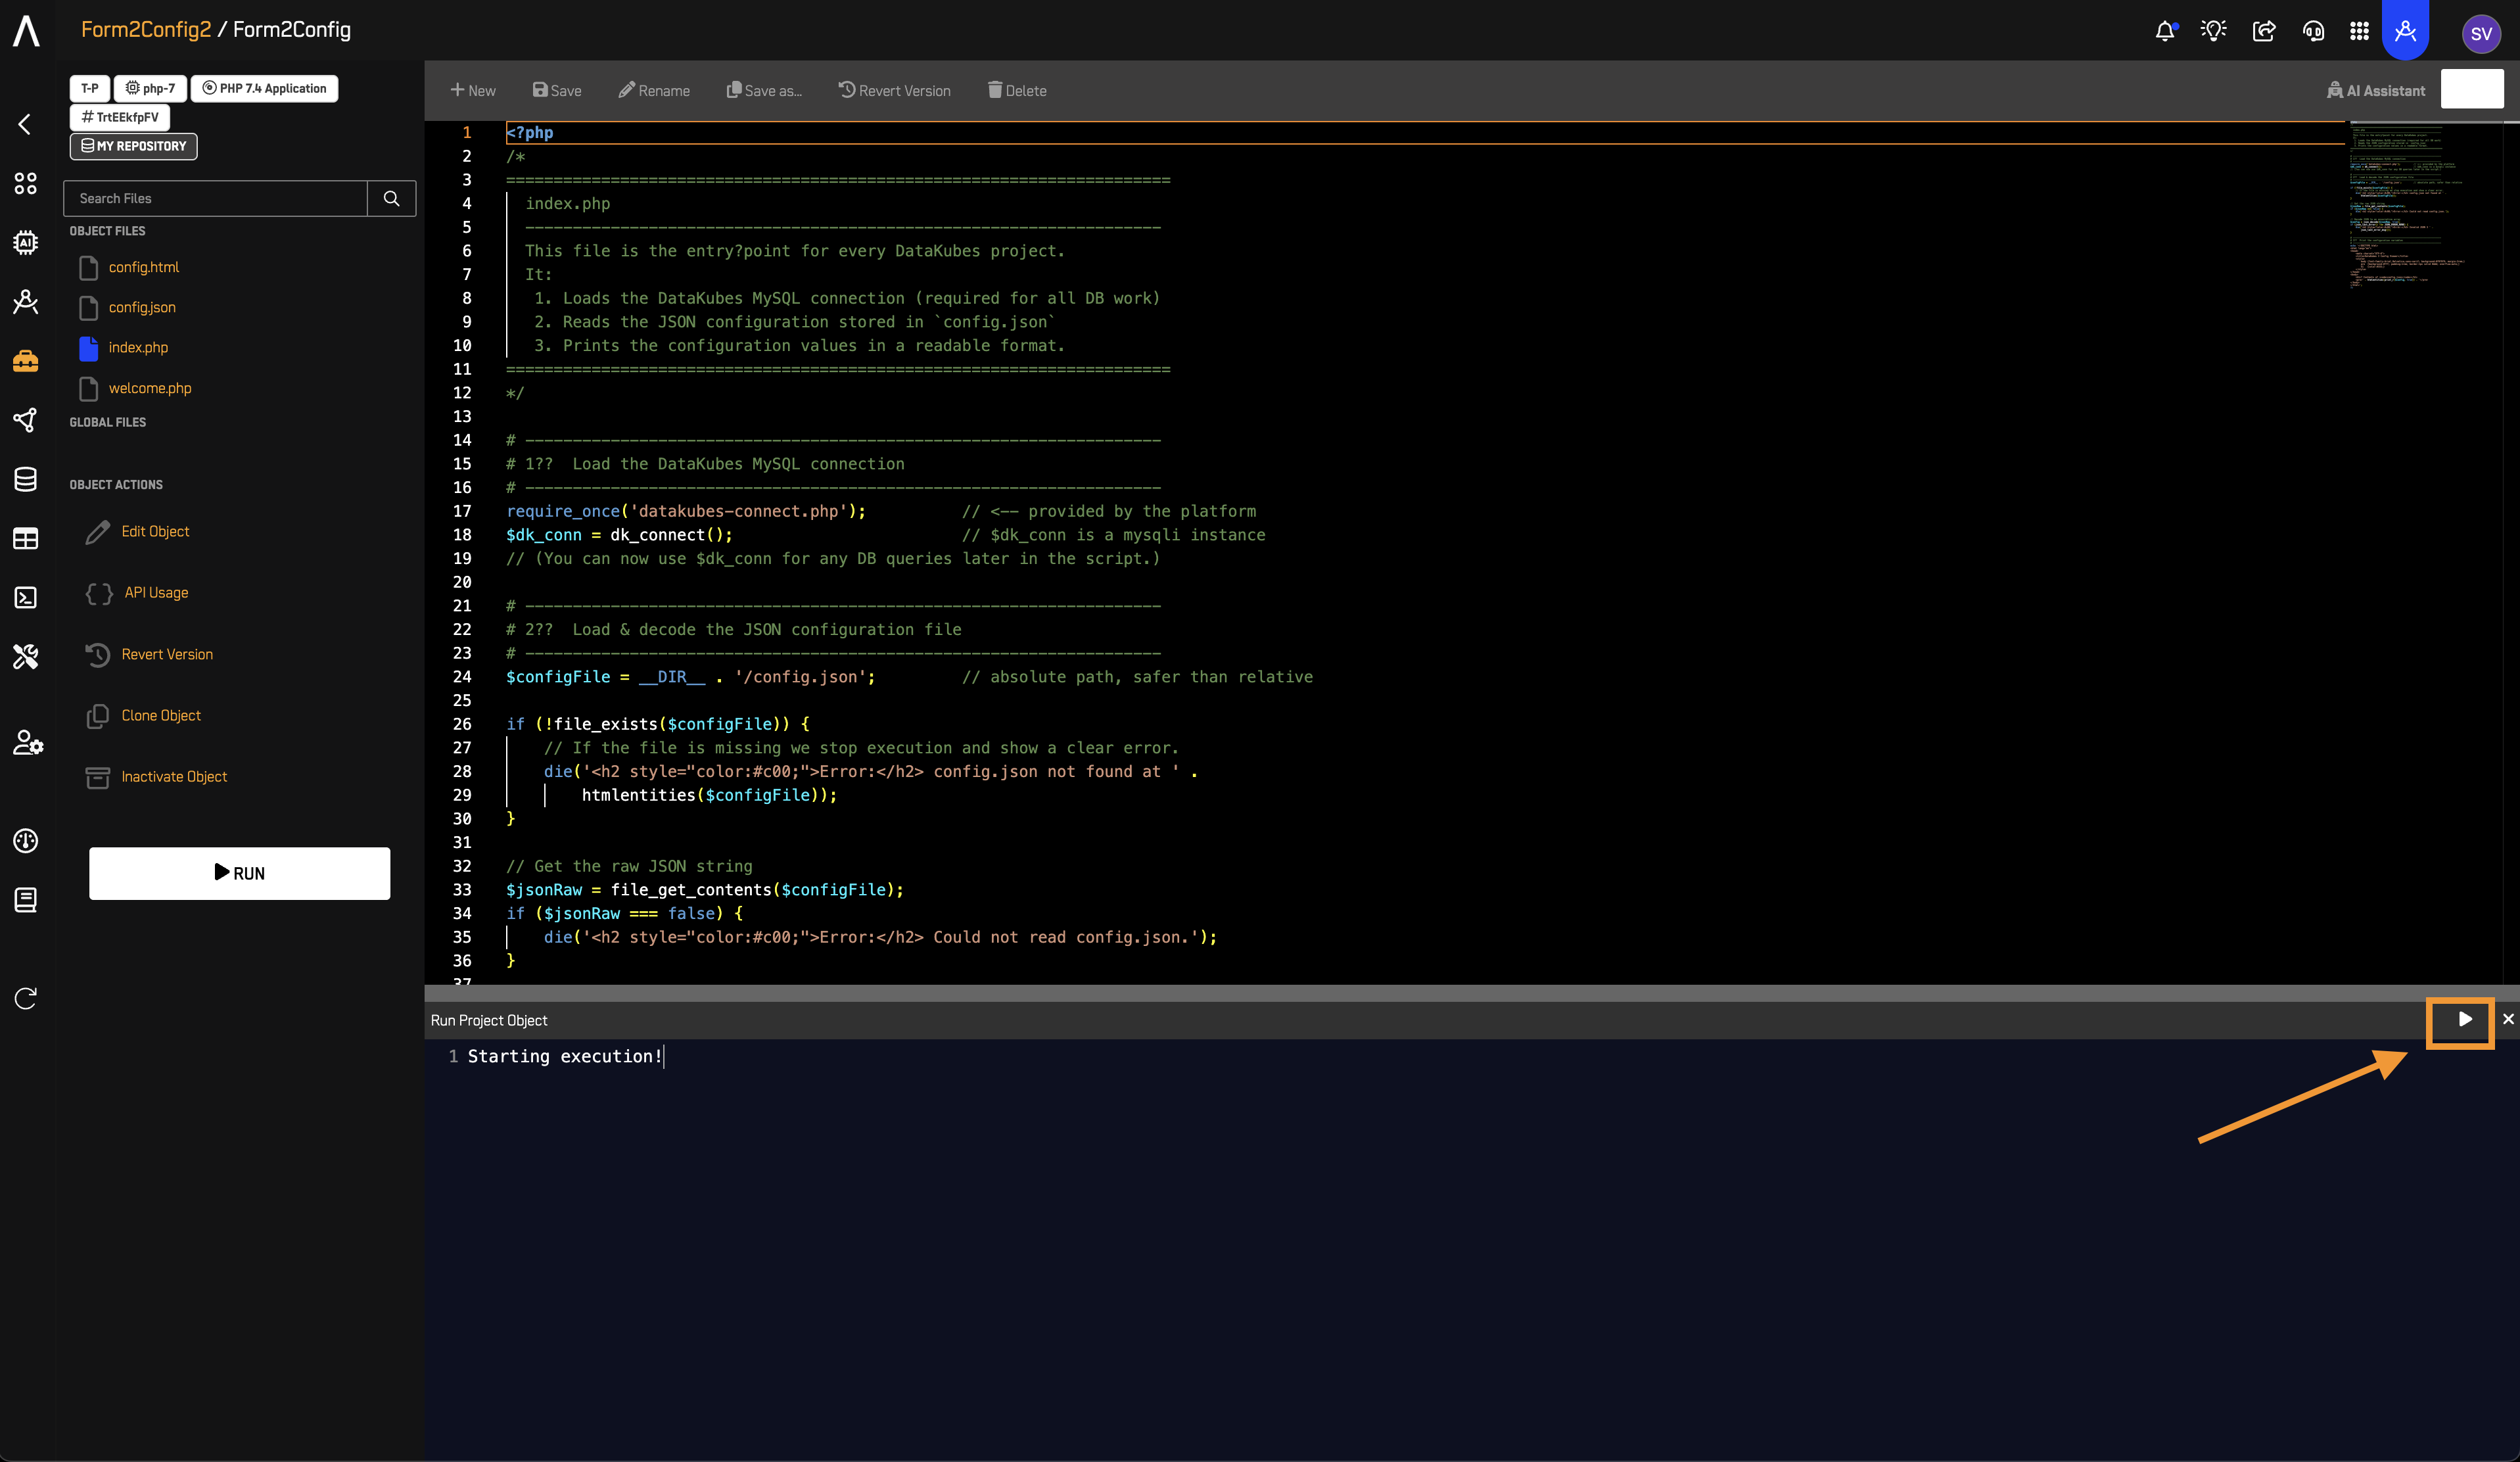Image resolution: width=2520 pixels, height=1462 pixels.
Task: Click the OBJECT FILES section header
Action: (107, 231)
